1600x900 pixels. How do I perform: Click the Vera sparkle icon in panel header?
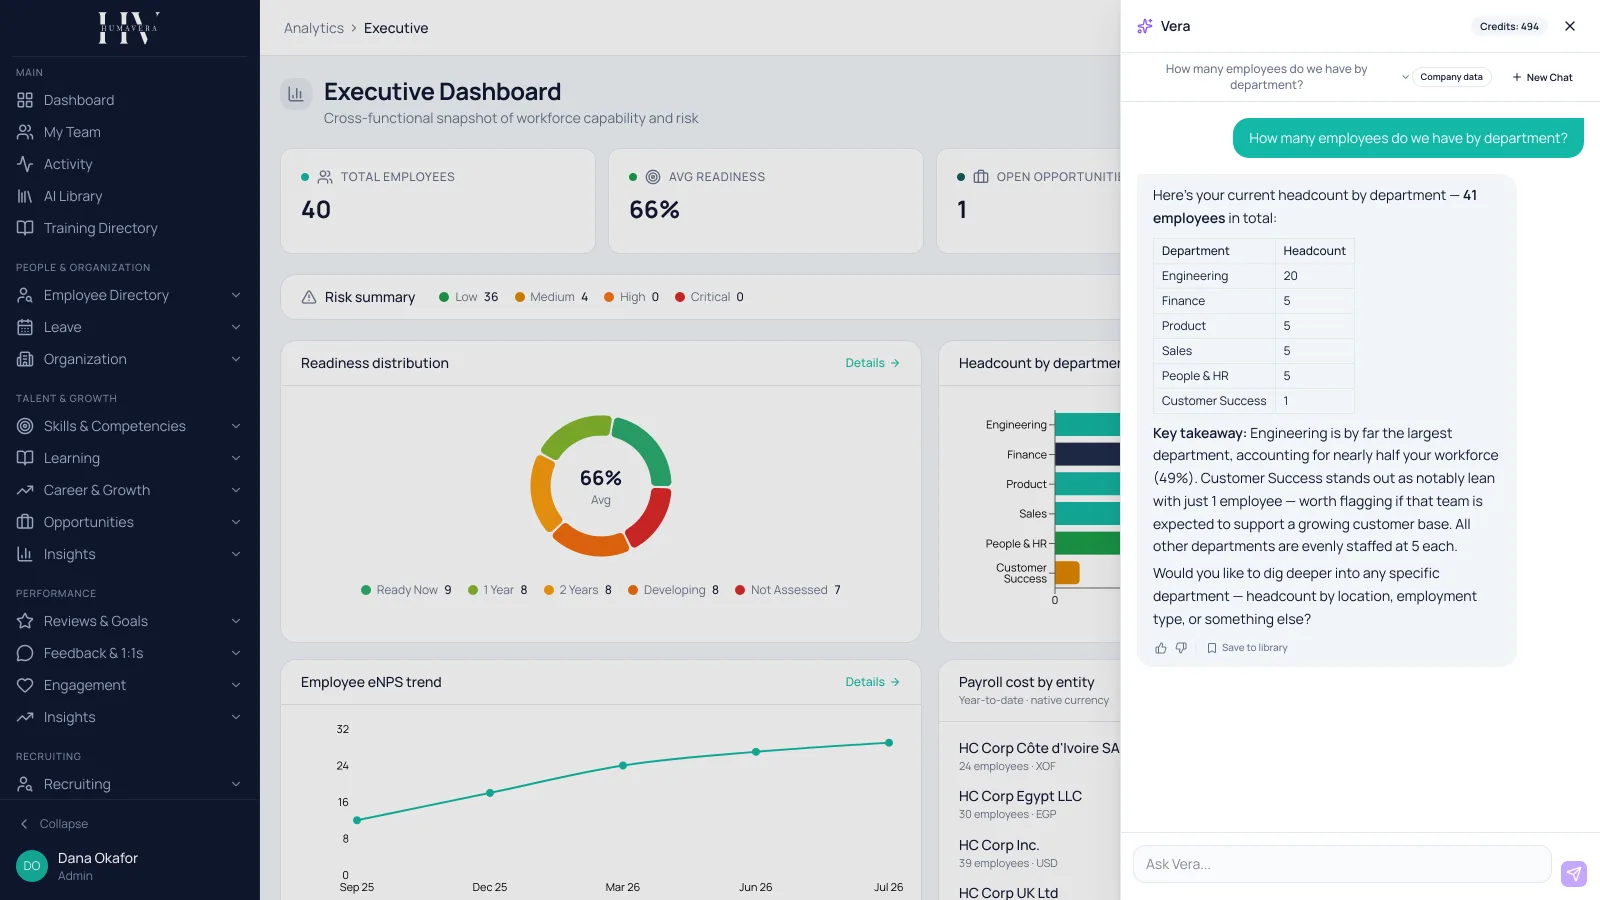tap(1145, 26)
